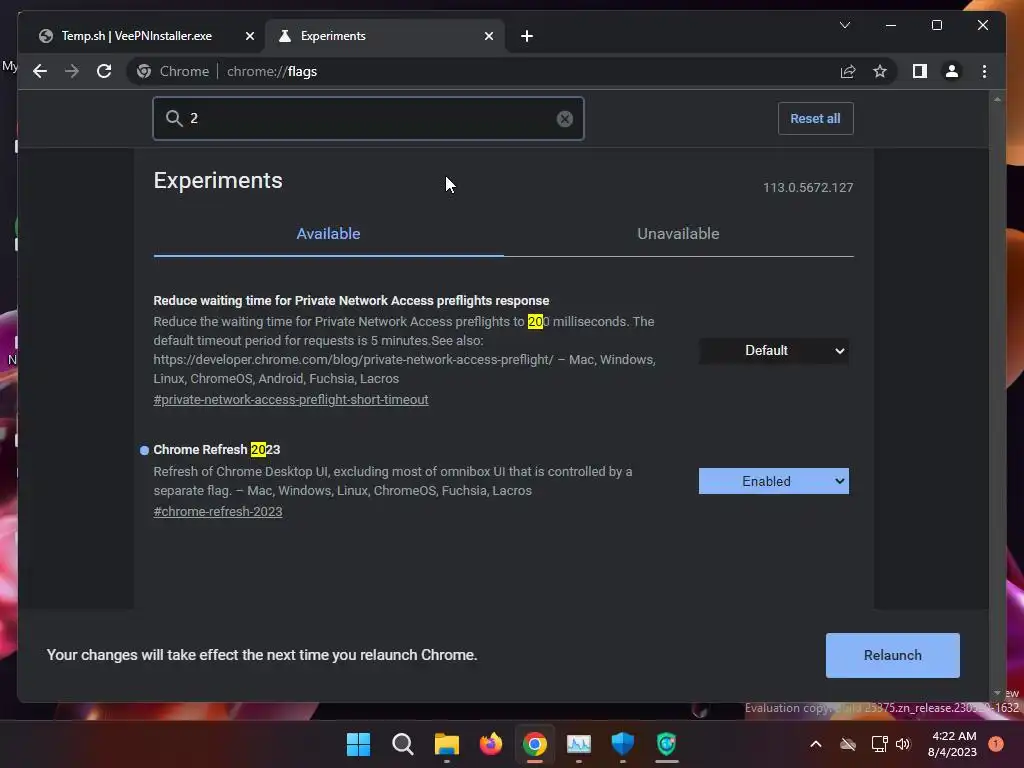Open the #chrome-refresh-2023 link
The height and width of the screenshot is (768, 1024).
click(x=217, y=512)
